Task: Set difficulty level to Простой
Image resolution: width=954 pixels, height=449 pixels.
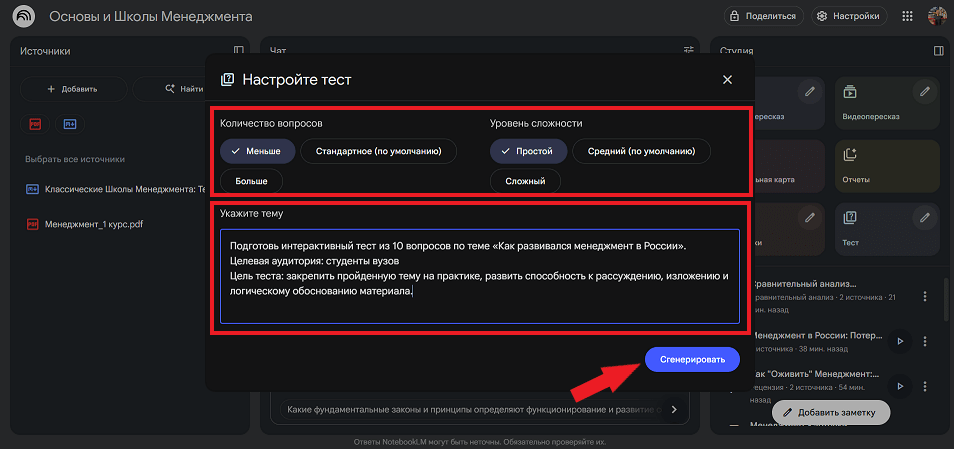Action: [529, 151]
